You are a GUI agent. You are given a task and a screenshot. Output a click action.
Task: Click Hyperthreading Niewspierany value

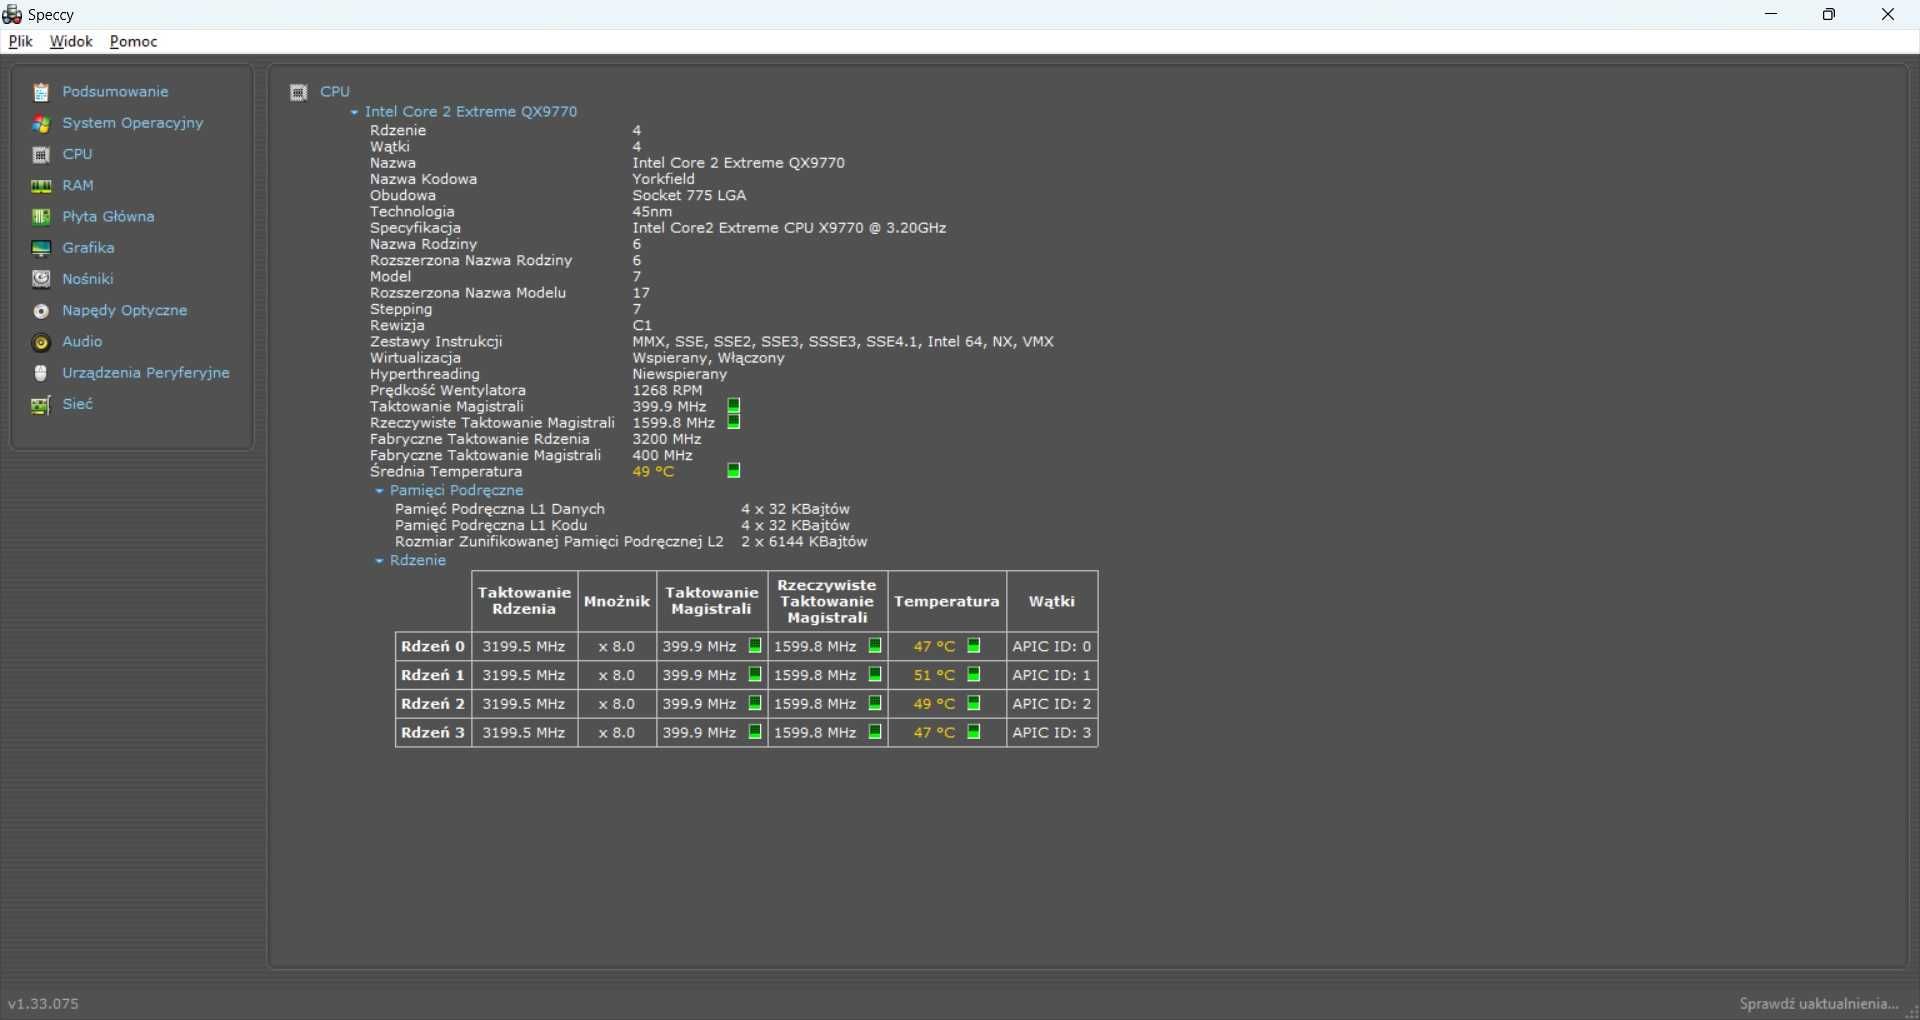679,374
